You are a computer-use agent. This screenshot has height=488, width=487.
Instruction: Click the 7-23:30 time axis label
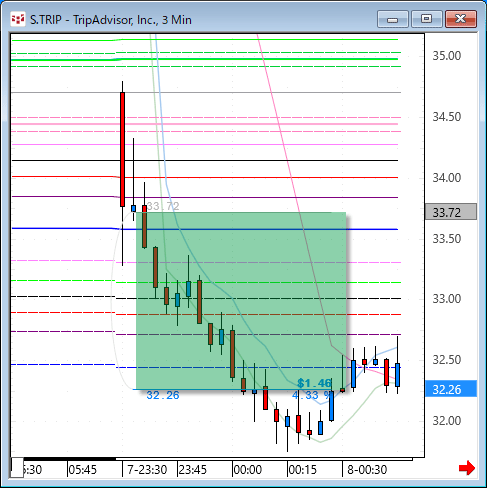pyautogui.click(x=147, y=470)
